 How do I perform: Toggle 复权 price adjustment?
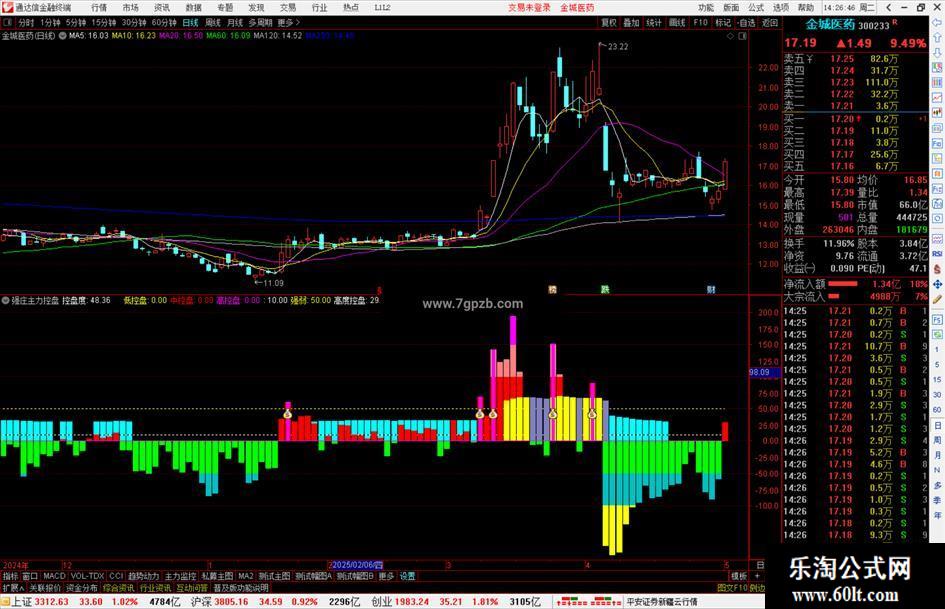(609, 23)
